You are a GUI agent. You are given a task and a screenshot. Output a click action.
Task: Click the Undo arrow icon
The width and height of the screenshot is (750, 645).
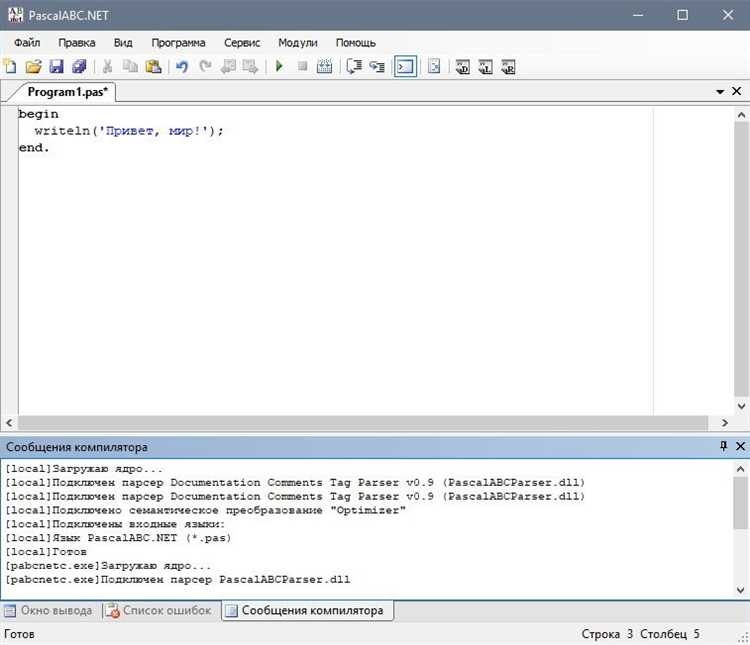tap(182, 67)
